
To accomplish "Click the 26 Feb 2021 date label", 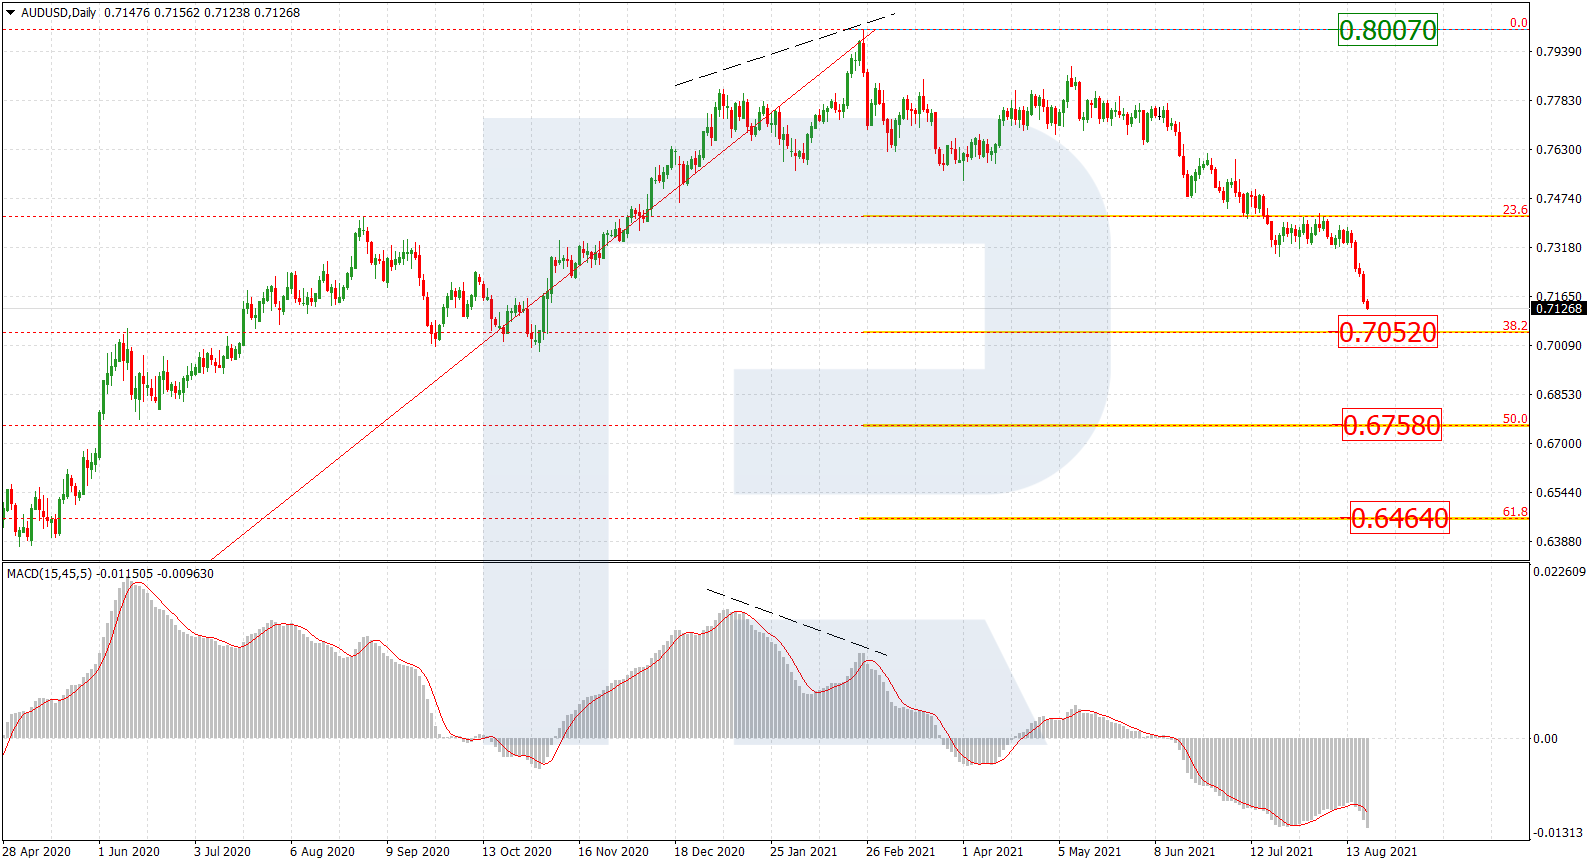I will [x=901, y=852].
